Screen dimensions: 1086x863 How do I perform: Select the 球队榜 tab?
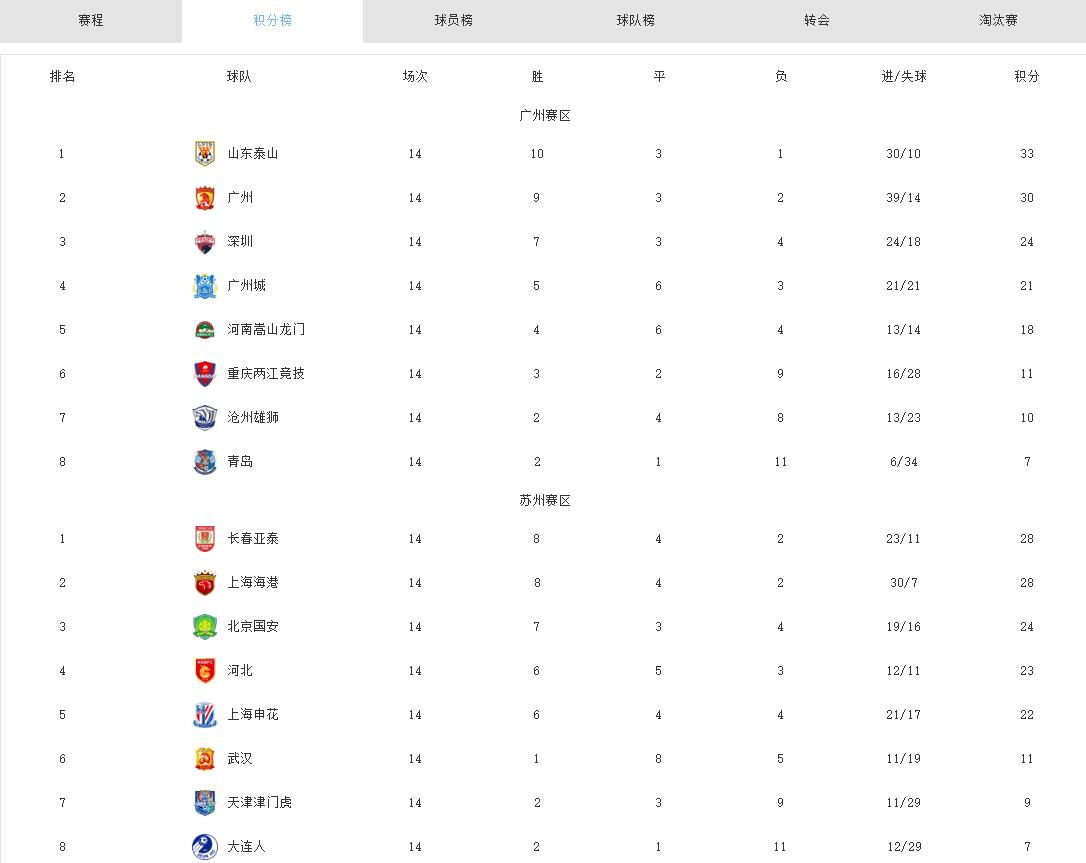click(x=636, y=21)
